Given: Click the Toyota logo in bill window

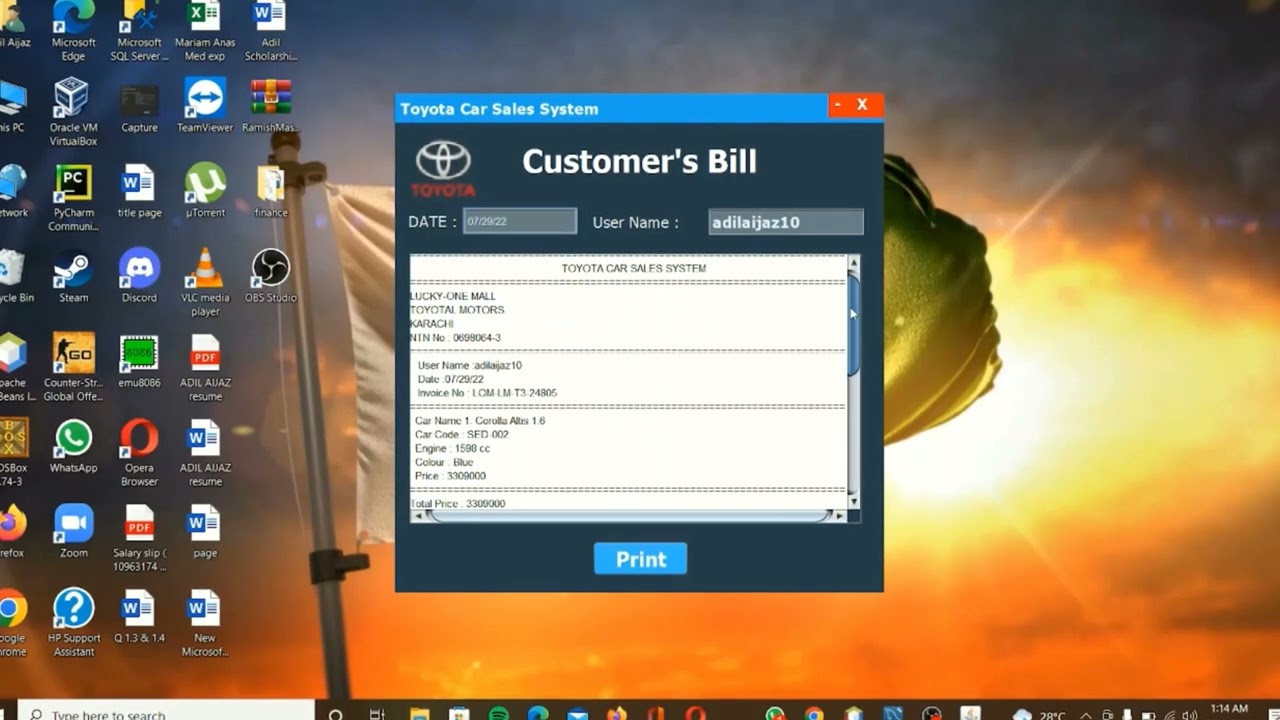Looking at the screenshot, I should coord(443,168).
